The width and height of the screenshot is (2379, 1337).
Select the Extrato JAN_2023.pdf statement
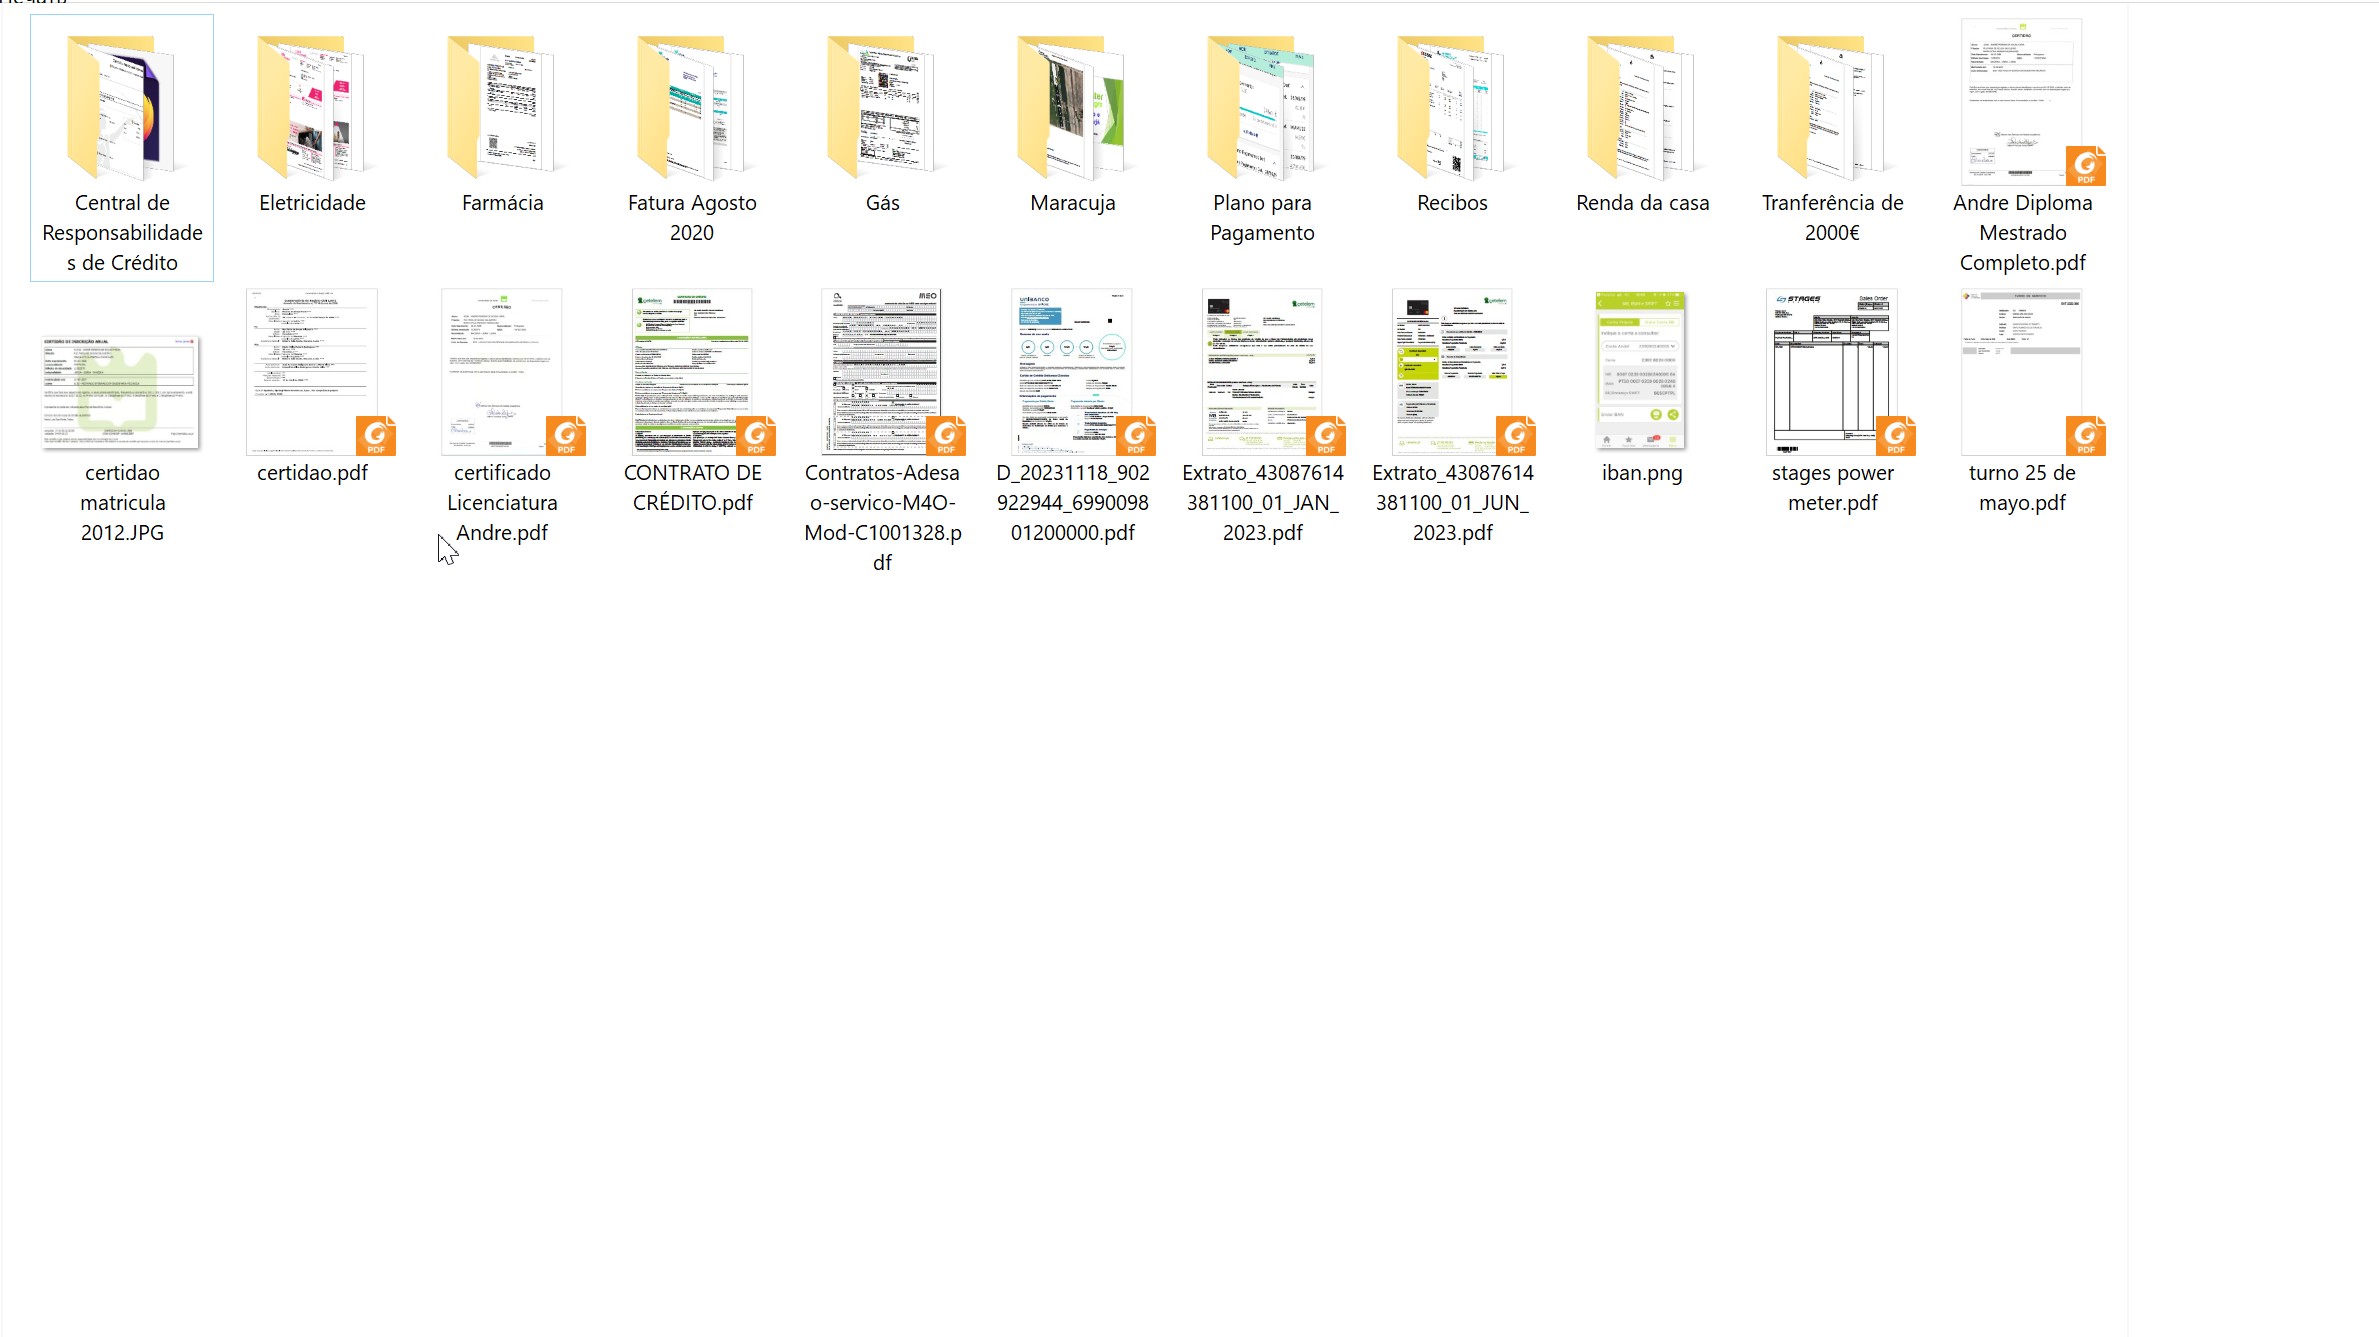coord(1261,372)
